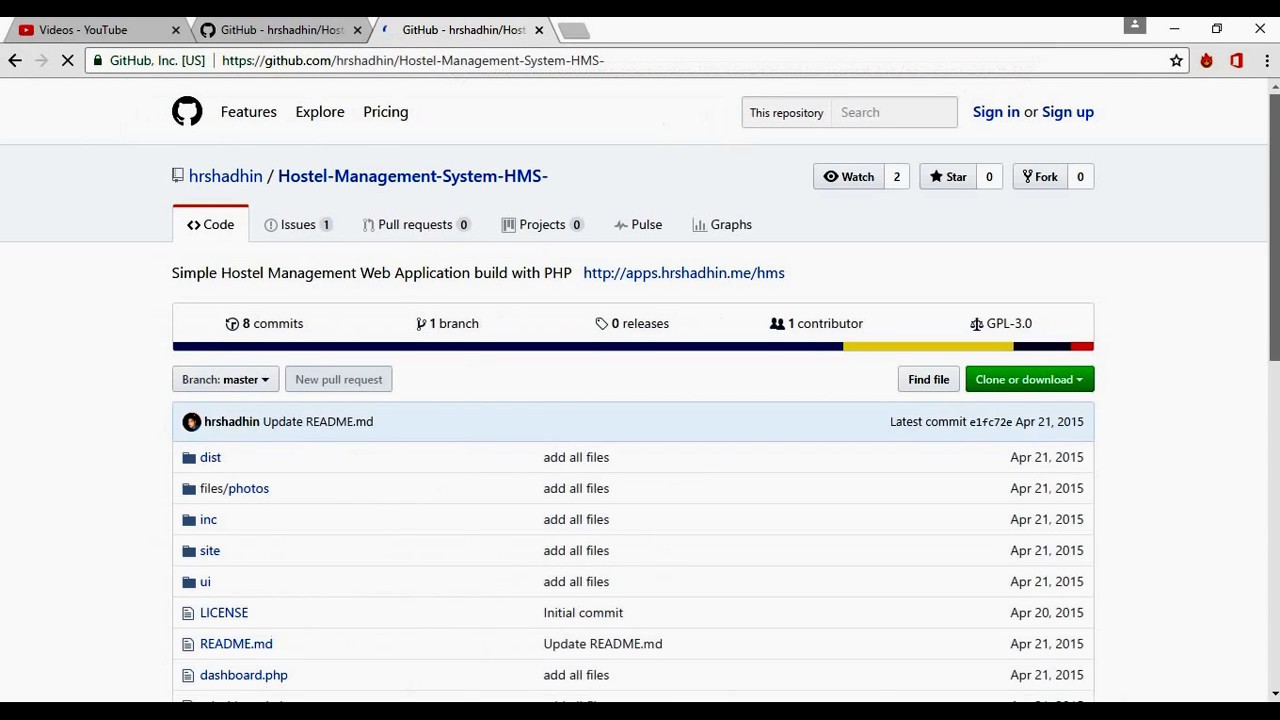Open the Pulse tab
This screenshot has width=1280, height=720.
point(638,225)
